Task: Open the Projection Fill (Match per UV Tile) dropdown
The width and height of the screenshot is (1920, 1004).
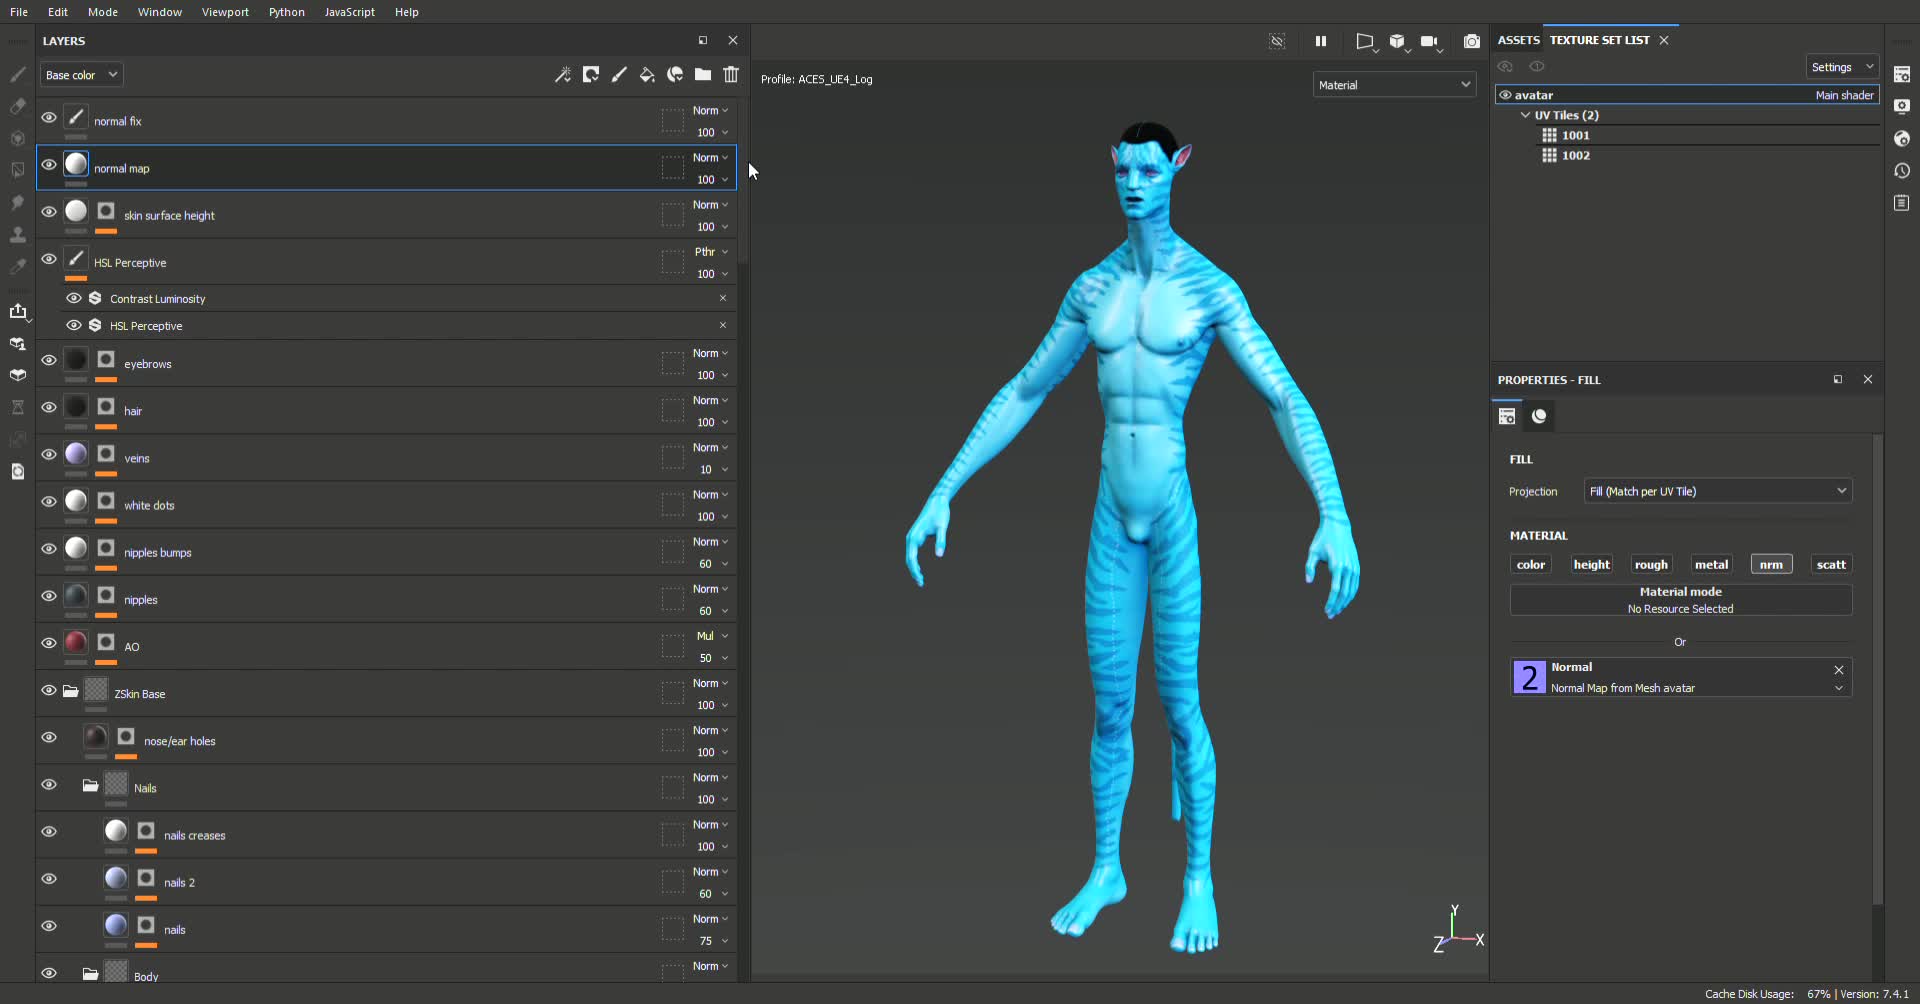Action: tap(1717, 491)
